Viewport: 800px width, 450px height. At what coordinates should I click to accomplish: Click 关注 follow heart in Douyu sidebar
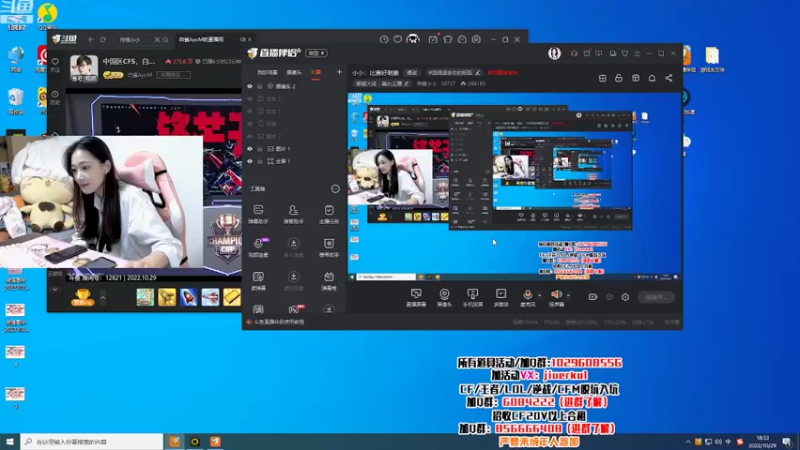(x=55, y=65)
